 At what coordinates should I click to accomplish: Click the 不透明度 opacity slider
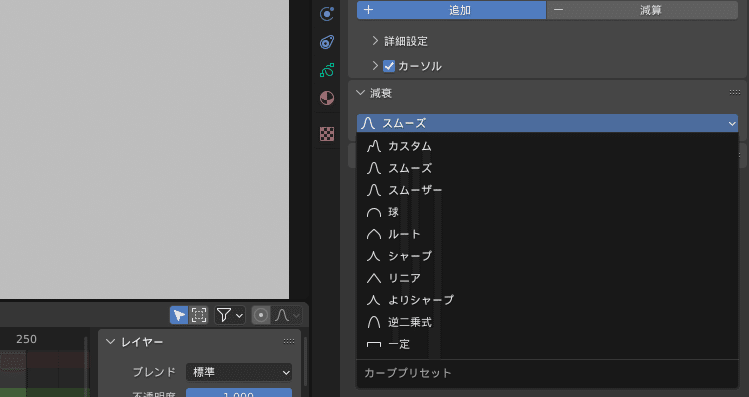(x=239, y=393)
